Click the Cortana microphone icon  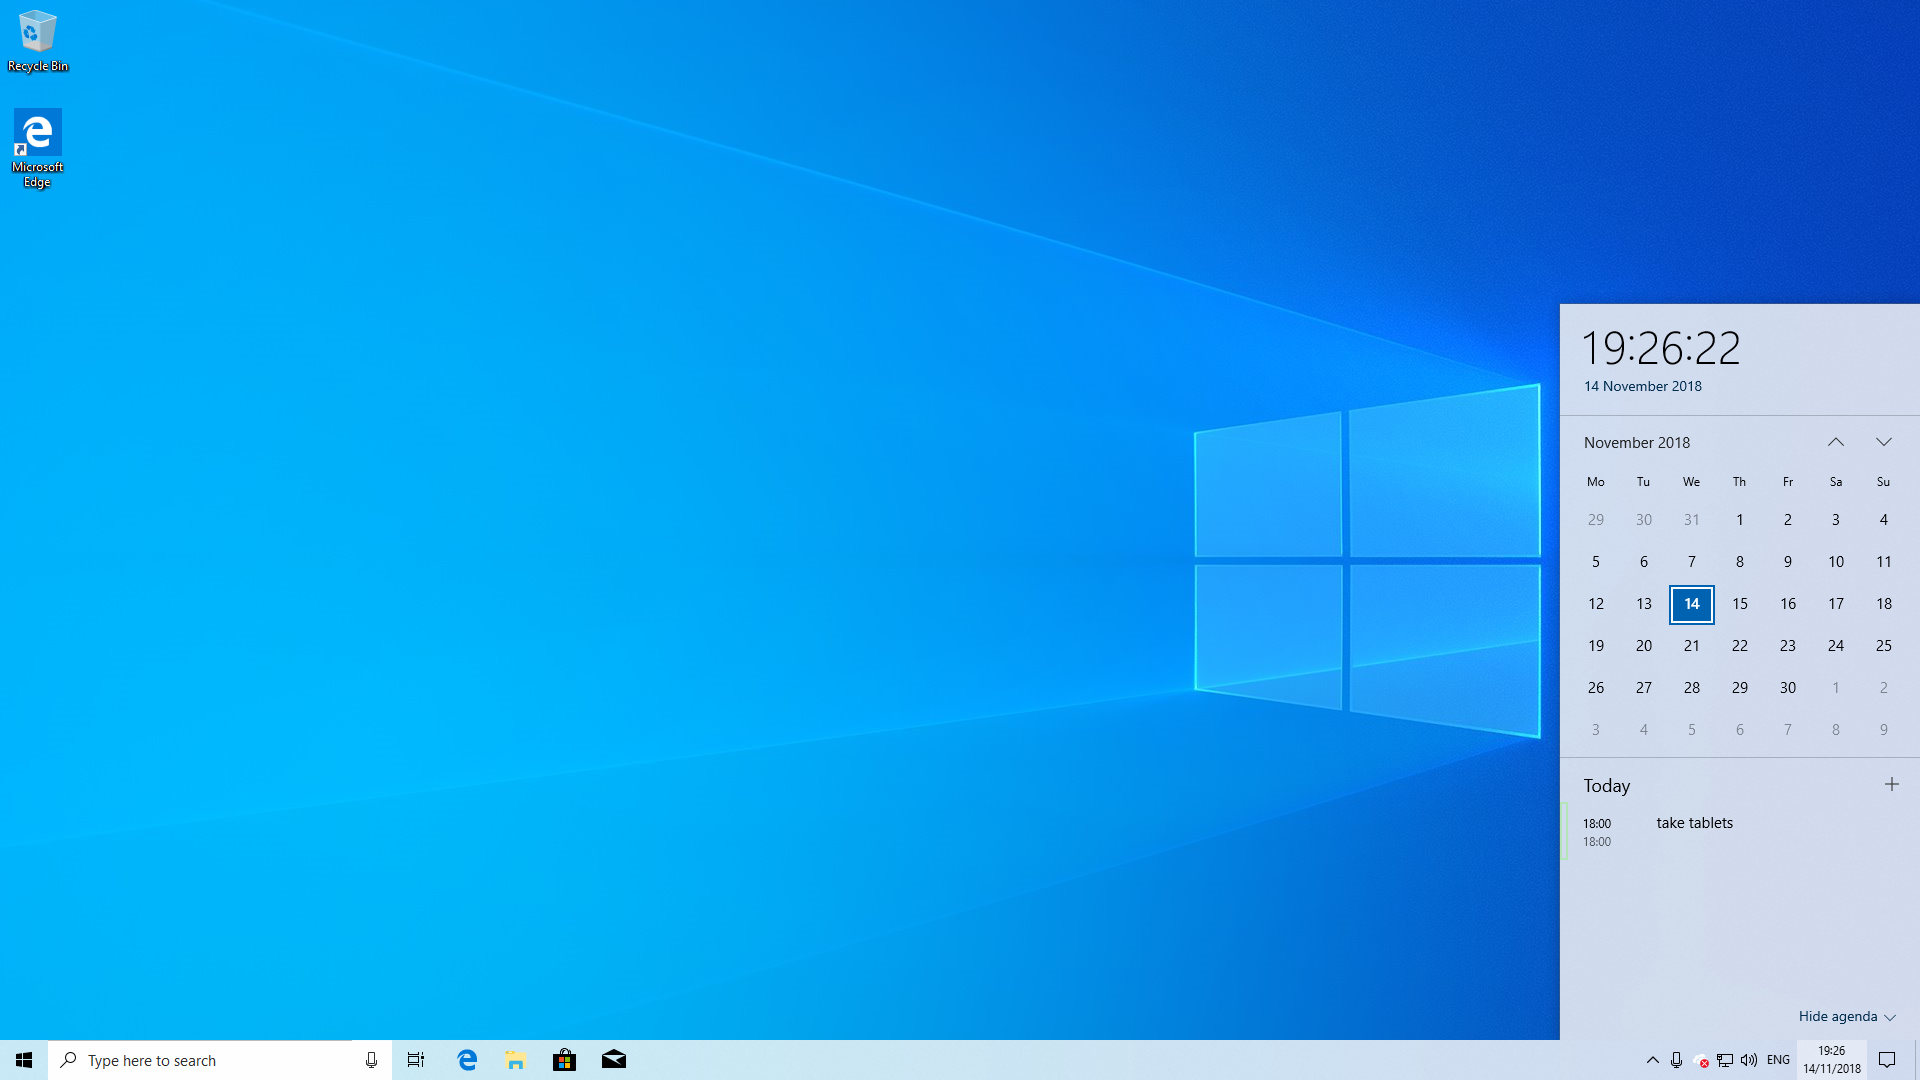coord(371,1060)
